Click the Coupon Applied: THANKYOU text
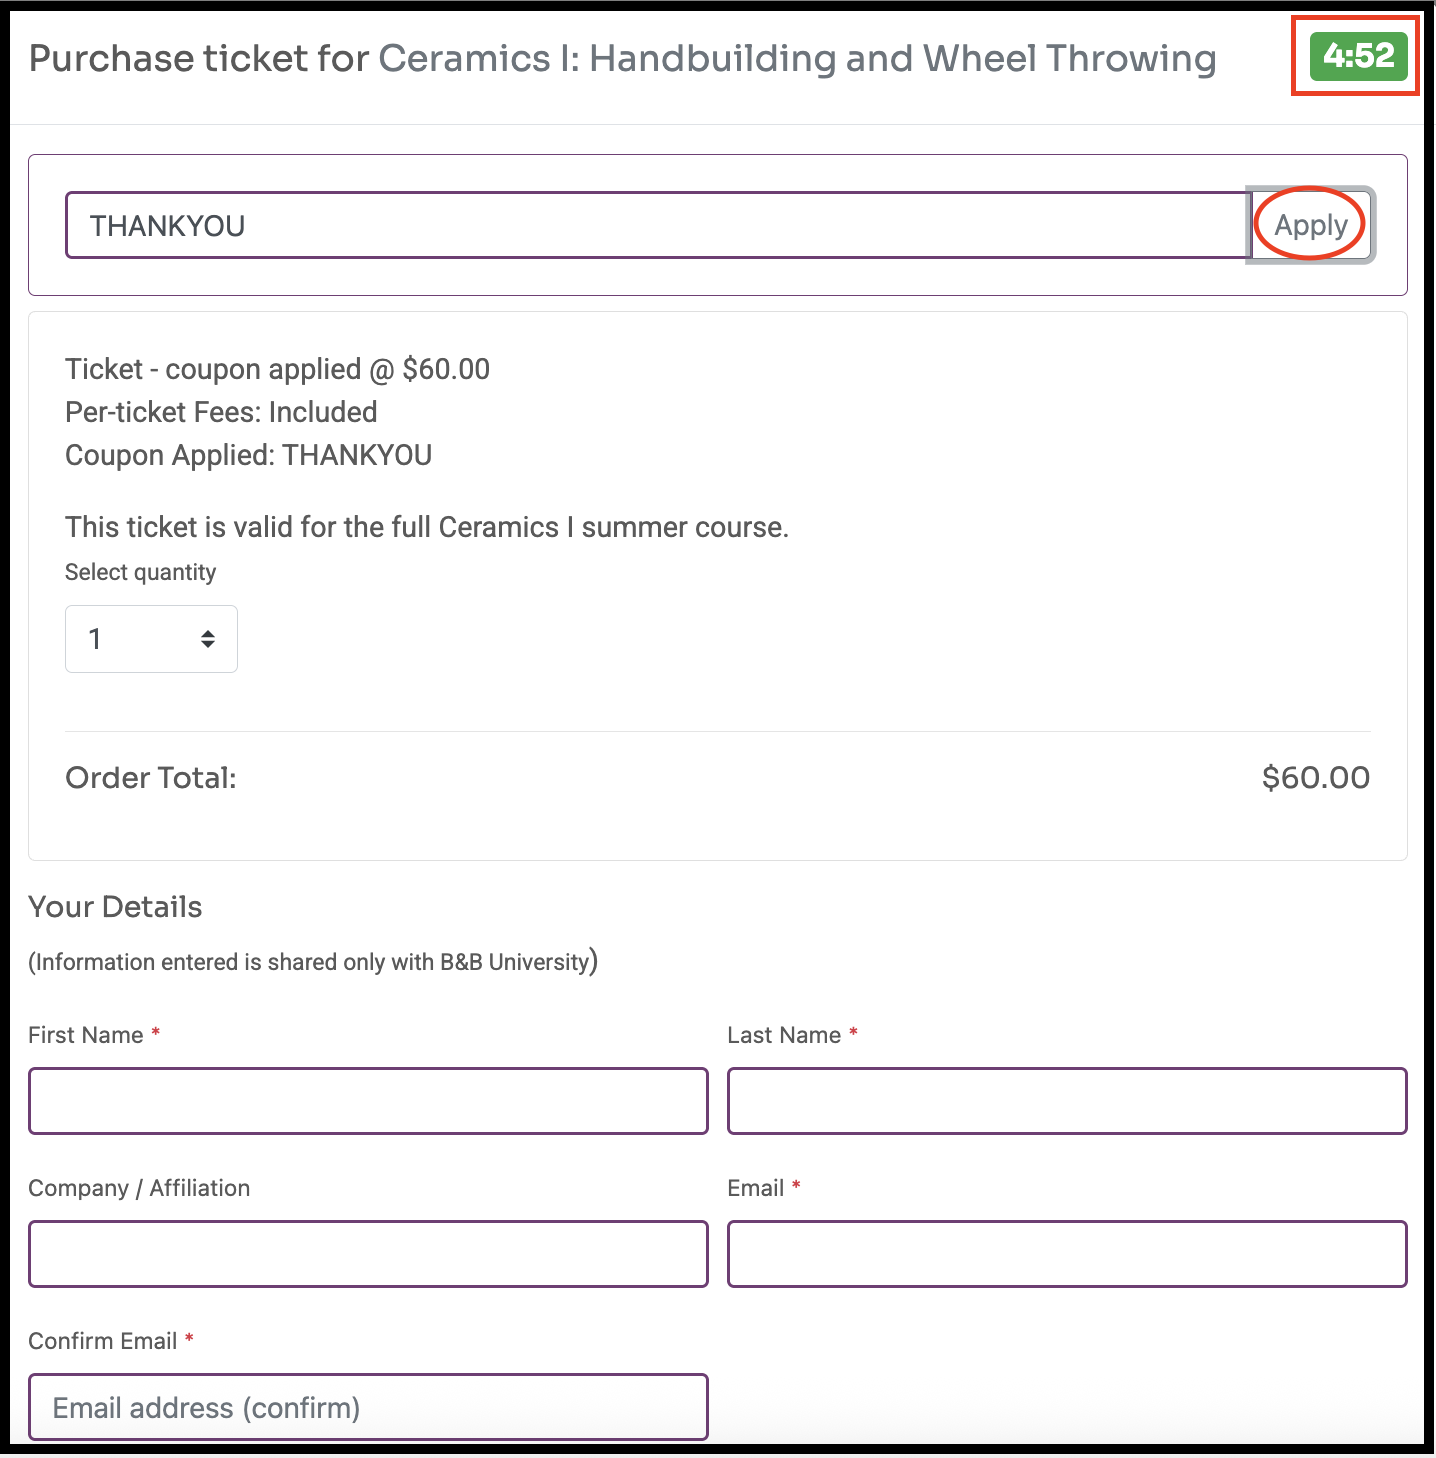1436x1458 pixels. (x=248, y=455)
